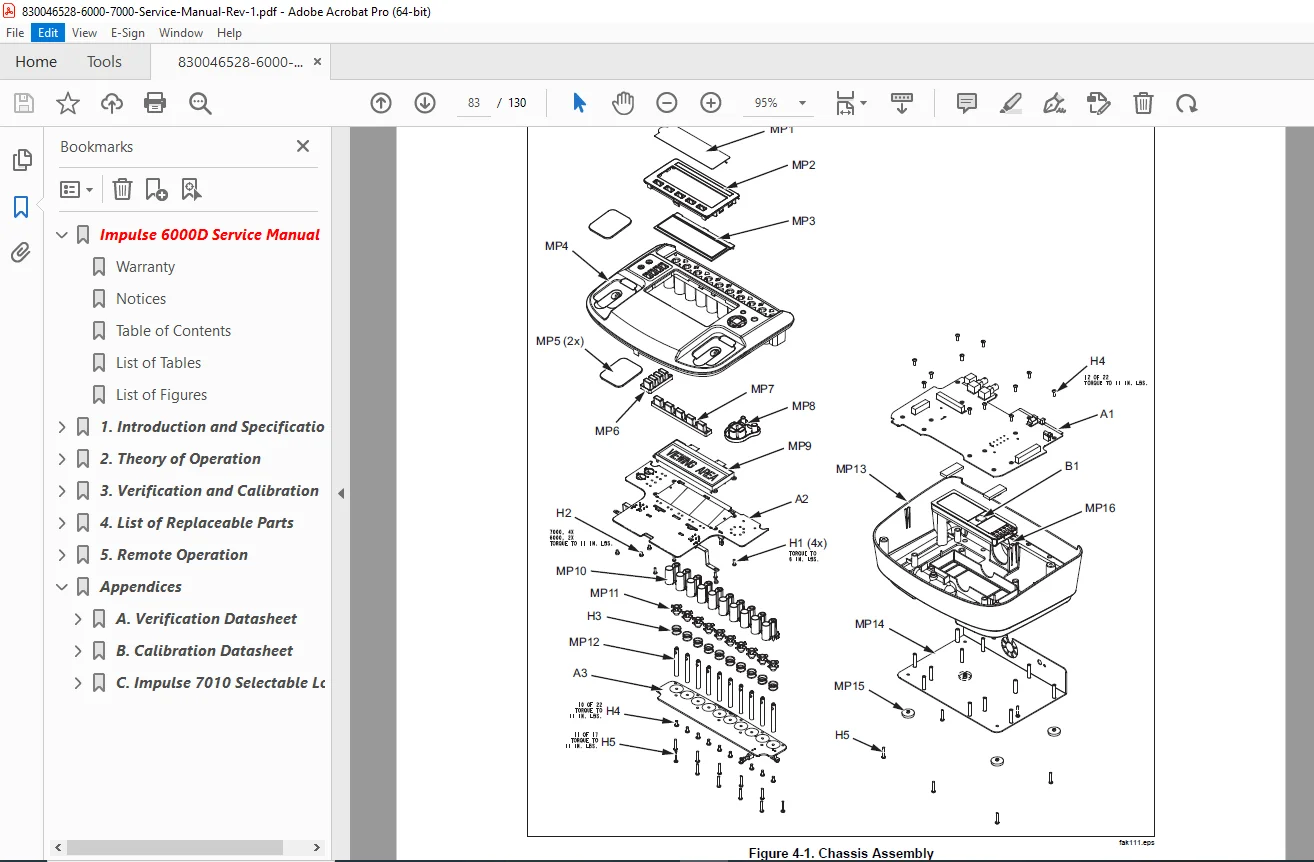Viewport: 1314px width, 862px height.
Task: Collapse the navigation pane with the arrow
Action: [341, 493]
